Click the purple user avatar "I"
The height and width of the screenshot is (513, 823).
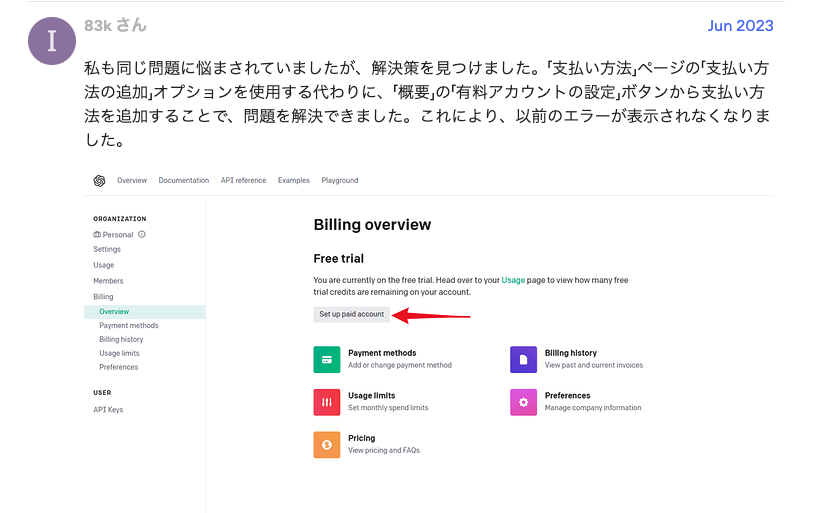pos(51,41)
